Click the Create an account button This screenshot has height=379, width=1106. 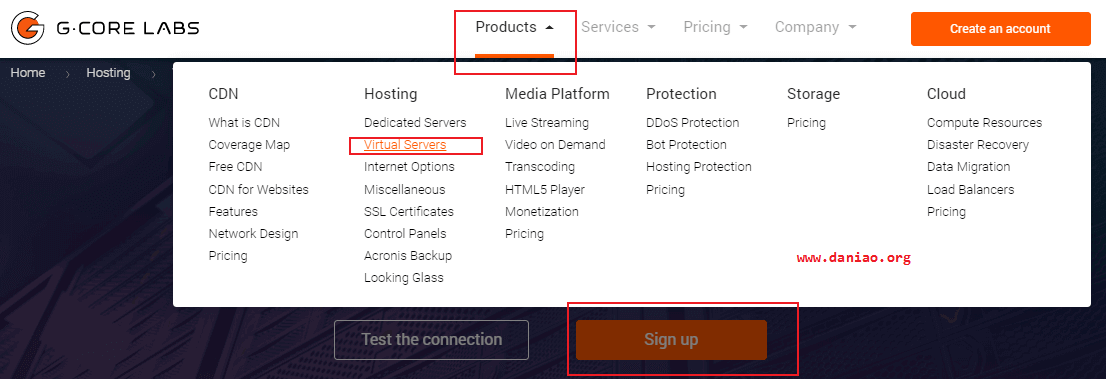click(x=1000, y=29)
